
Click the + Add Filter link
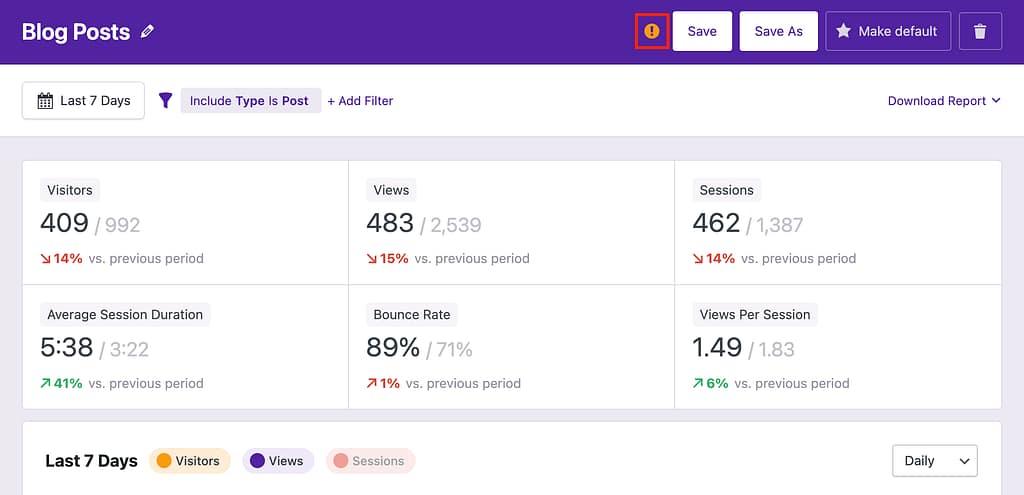[361, 100]
